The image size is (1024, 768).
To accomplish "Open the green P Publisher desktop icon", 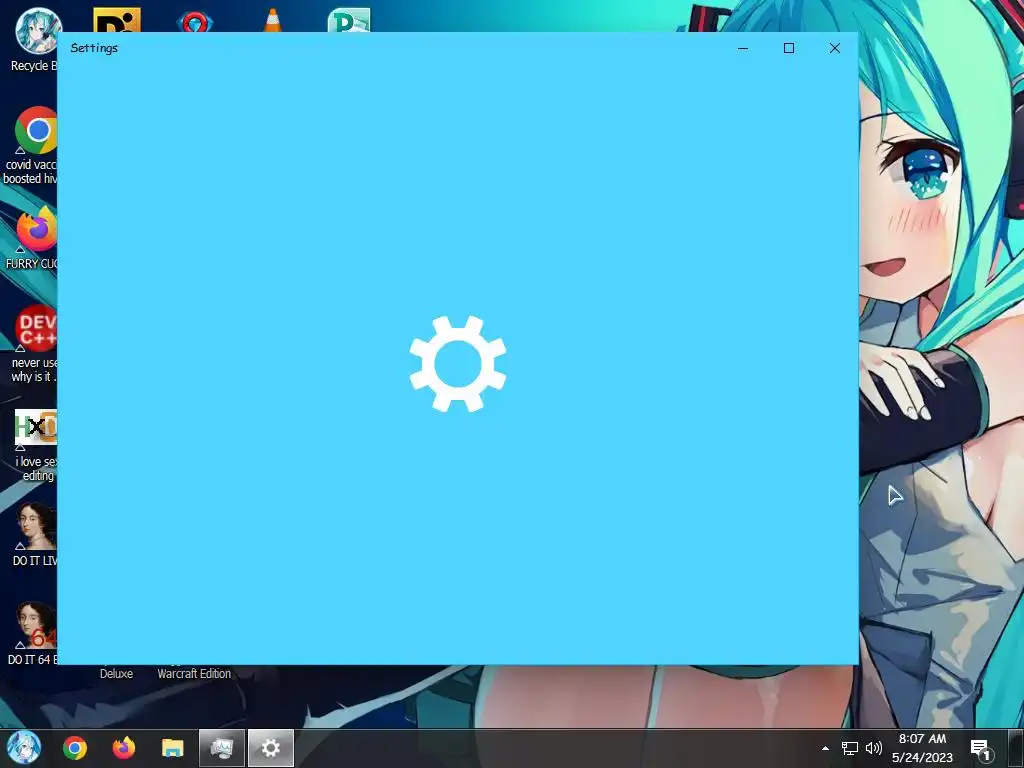I will (x=349, y=20).
